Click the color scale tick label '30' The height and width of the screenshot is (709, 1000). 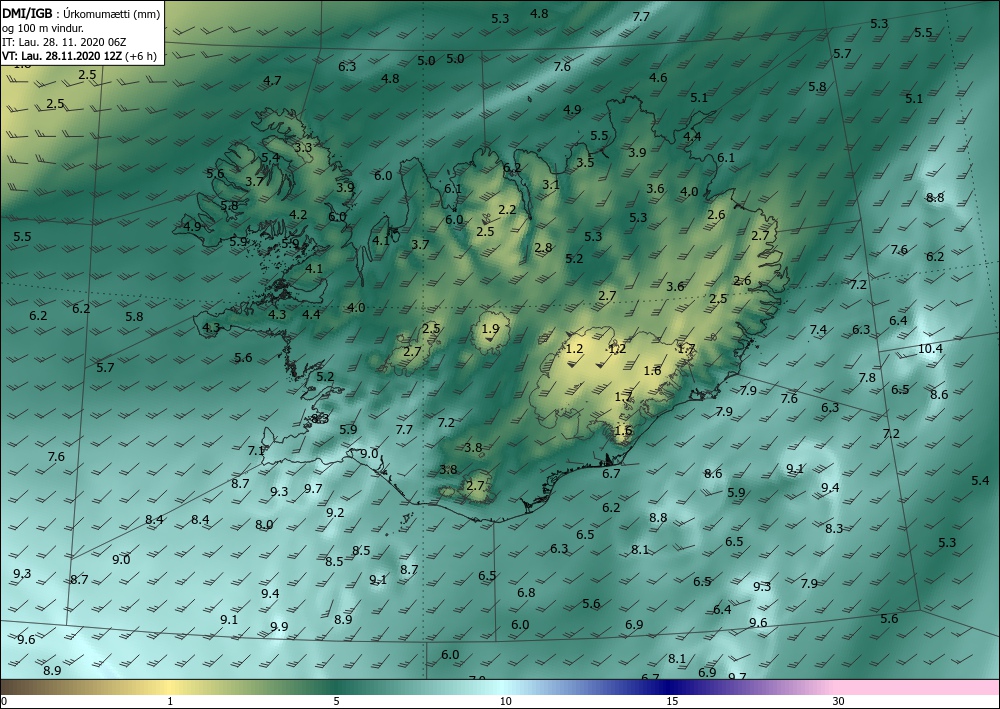click(x=839, y=701)
